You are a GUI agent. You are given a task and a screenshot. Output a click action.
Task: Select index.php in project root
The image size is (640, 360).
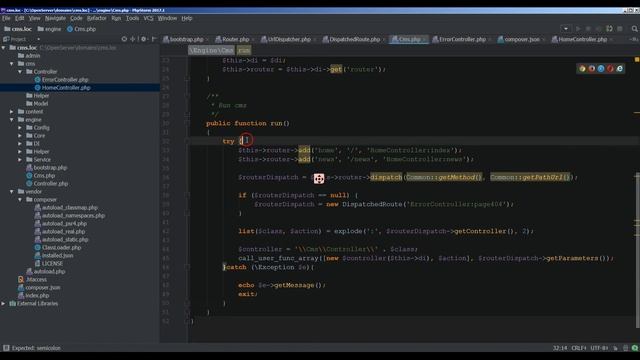(x=37, y=296)
